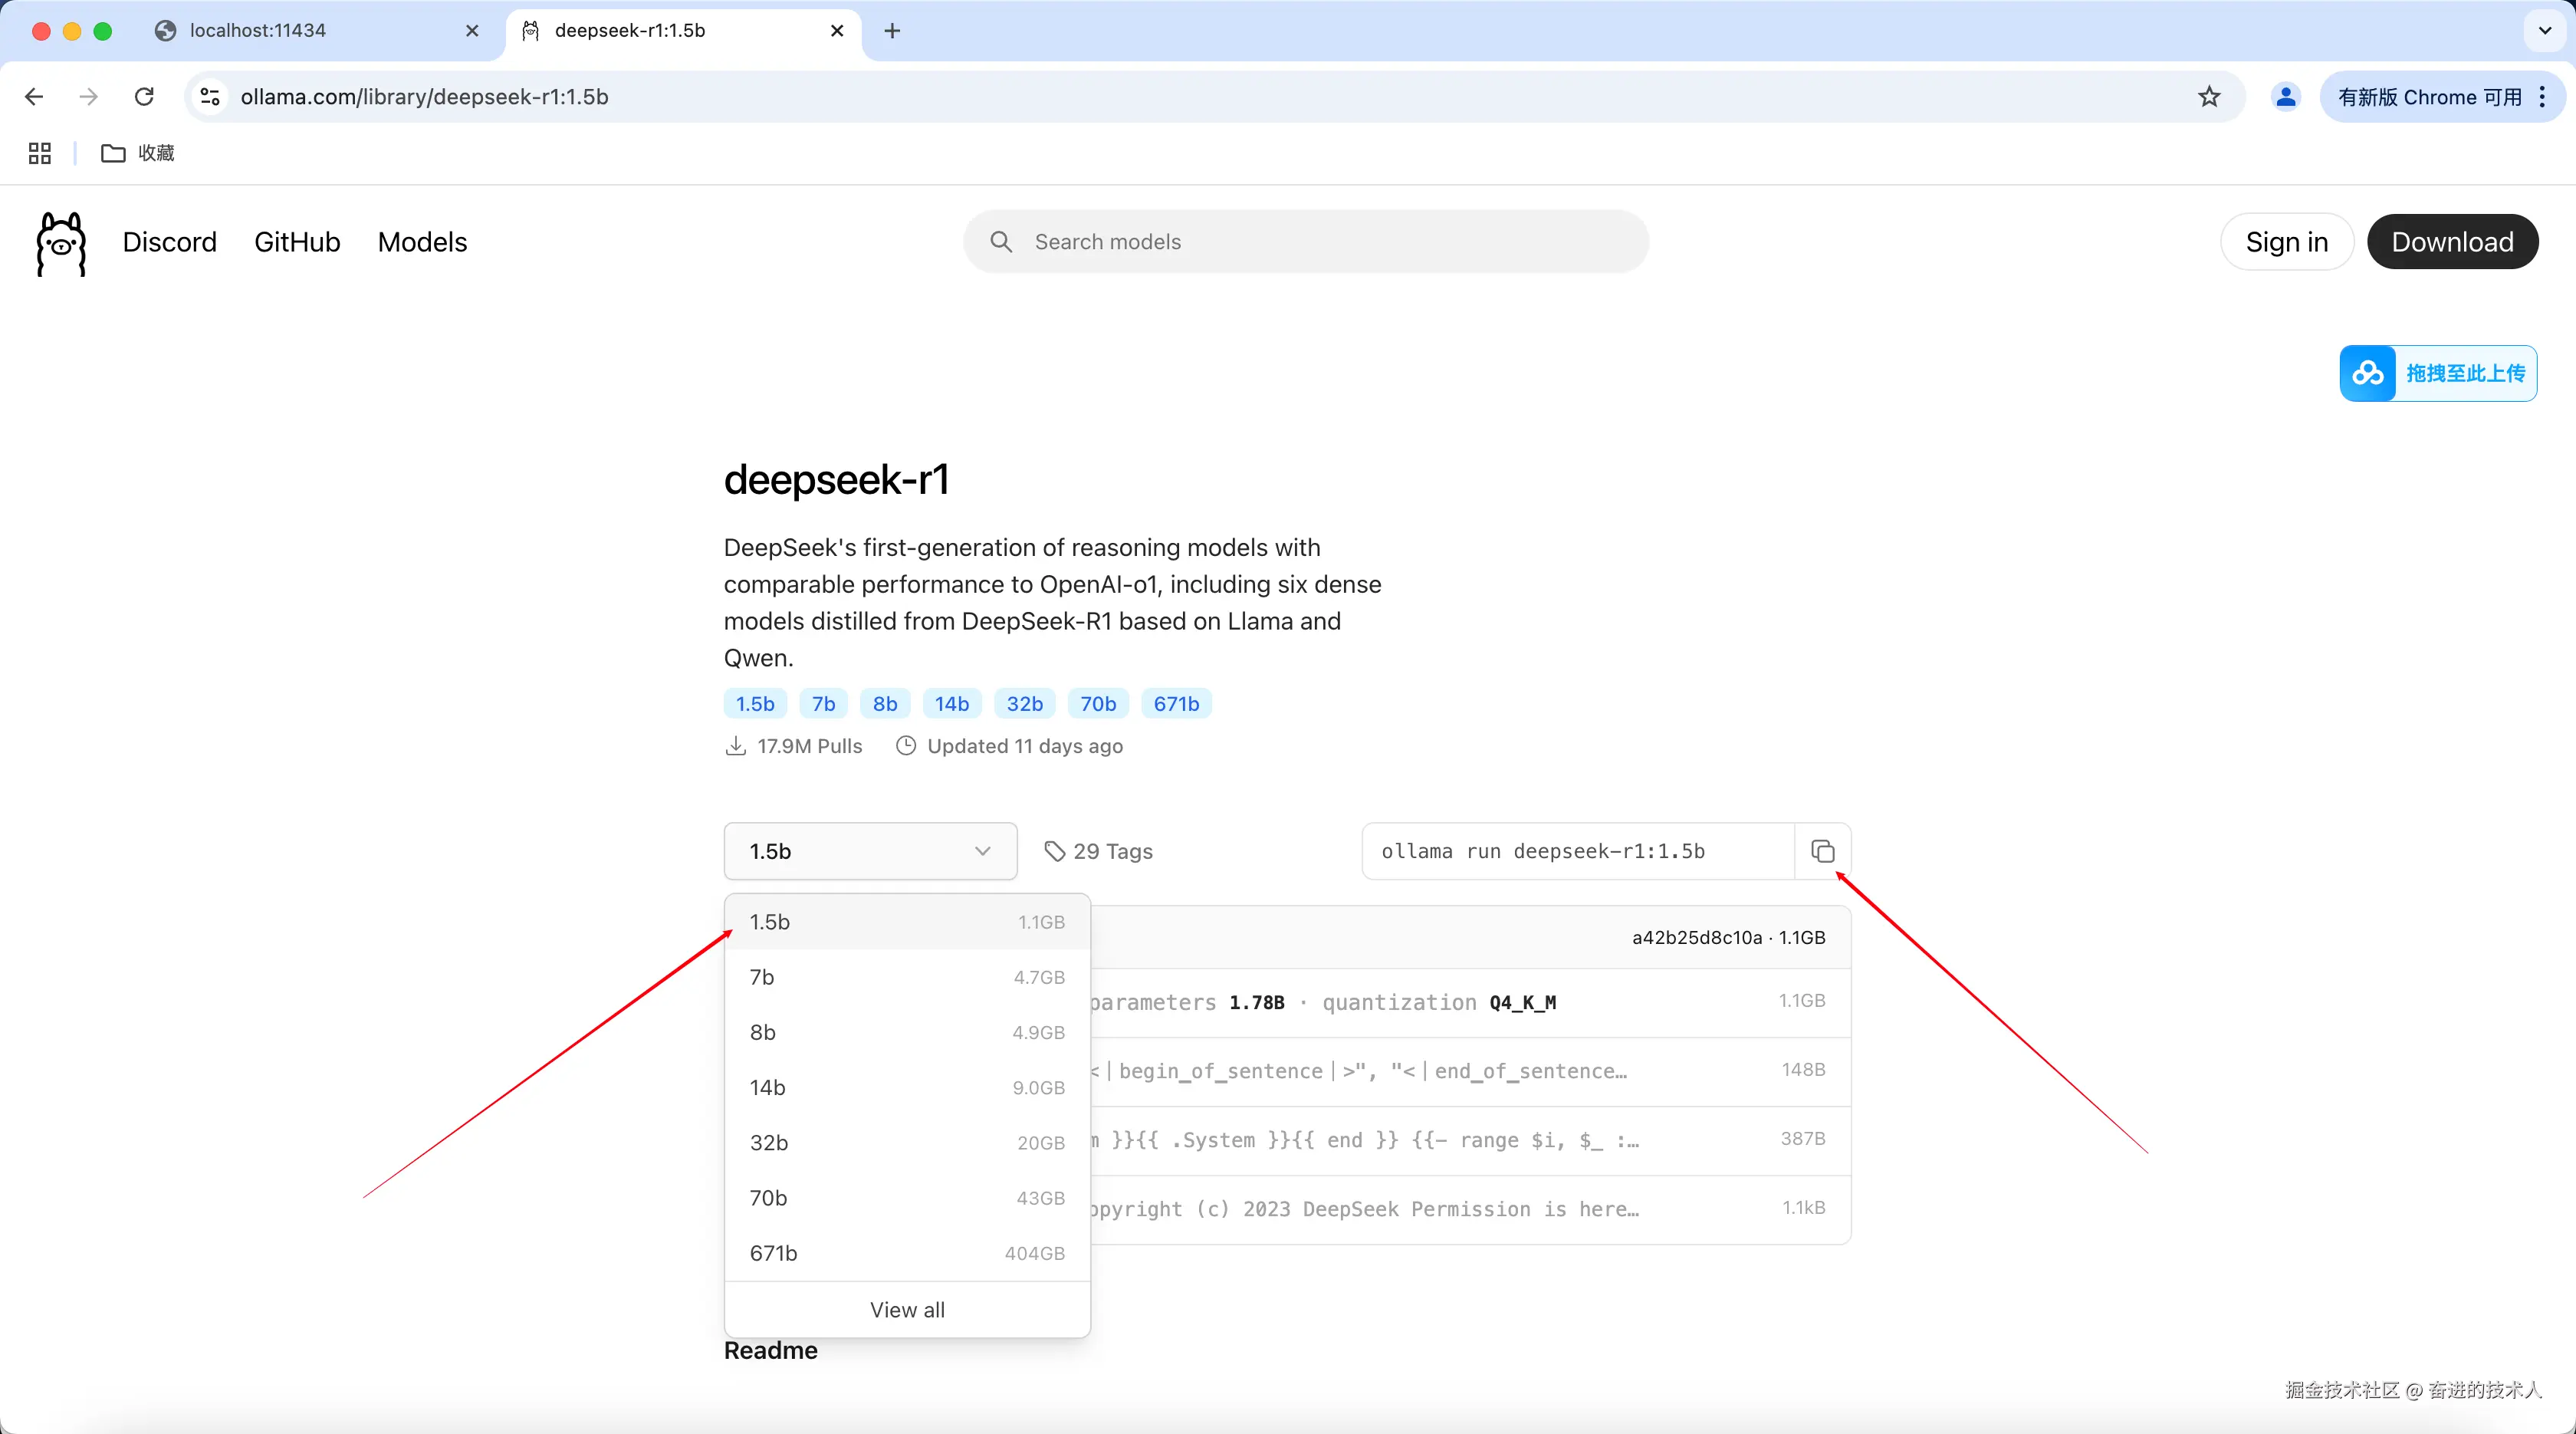Screen dimensions: 2576x1434
Task: Click the Download button
Action: [2452, 242]
